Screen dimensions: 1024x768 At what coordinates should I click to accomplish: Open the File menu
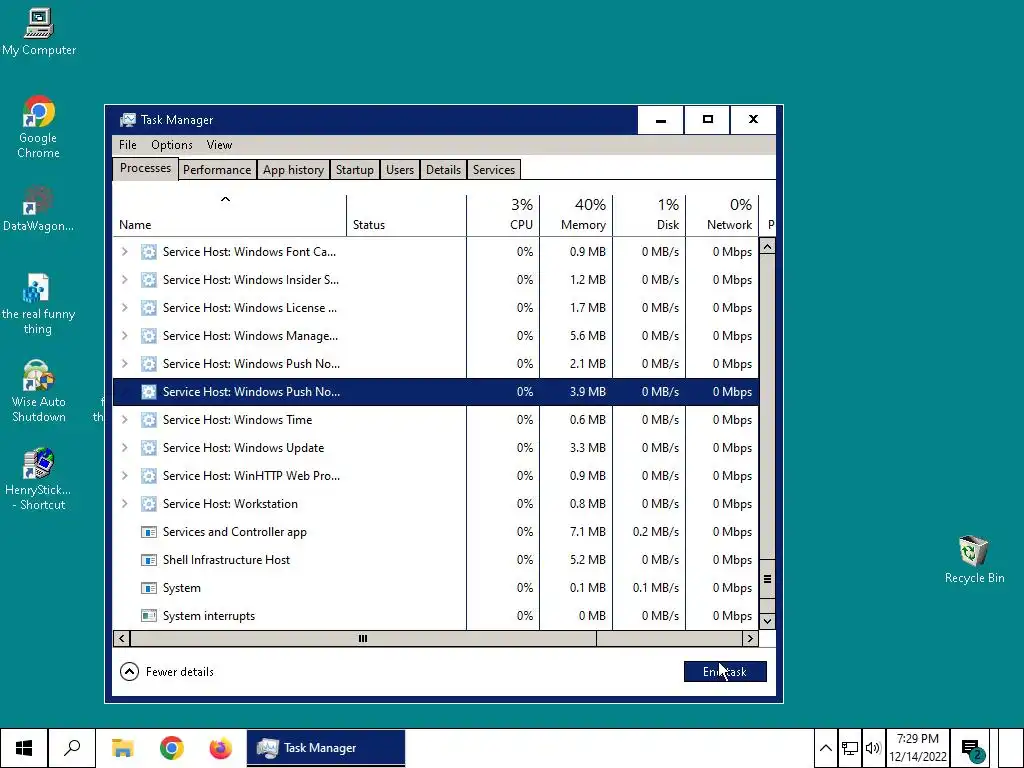tap(128, 145)
